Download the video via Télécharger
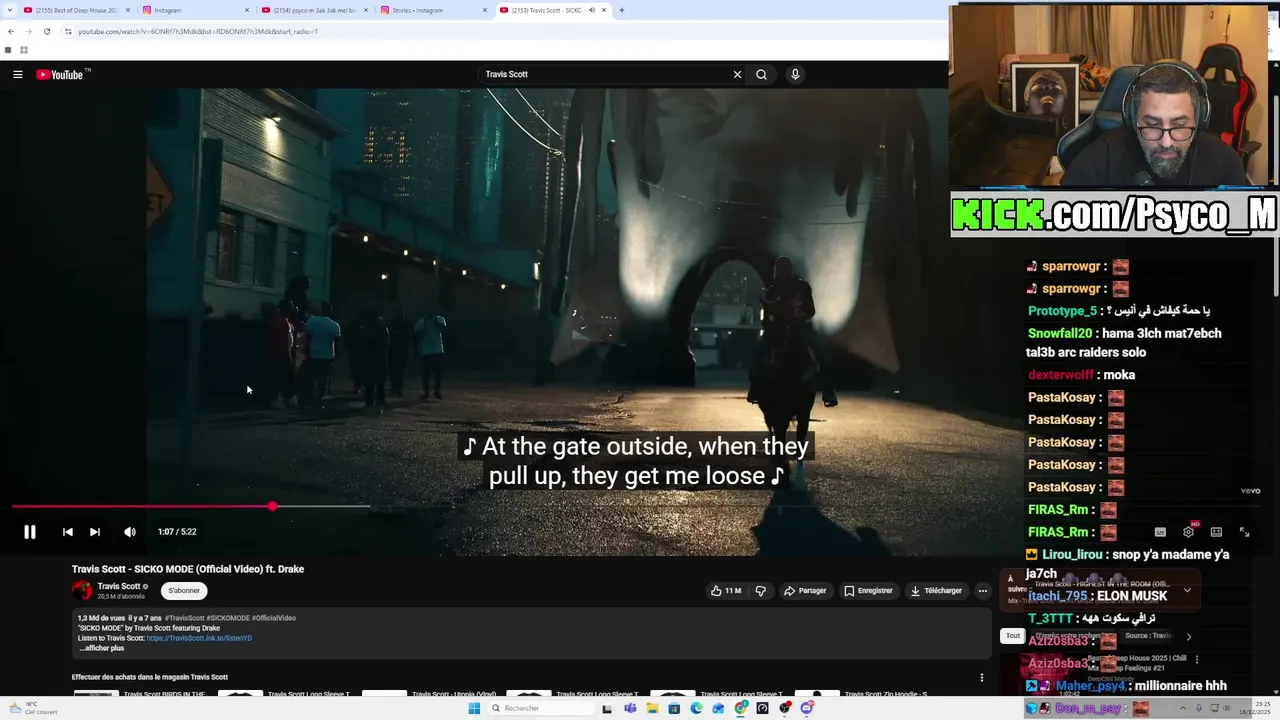The width and height of the screenshot is (1280, 720). tap(936, 591)
